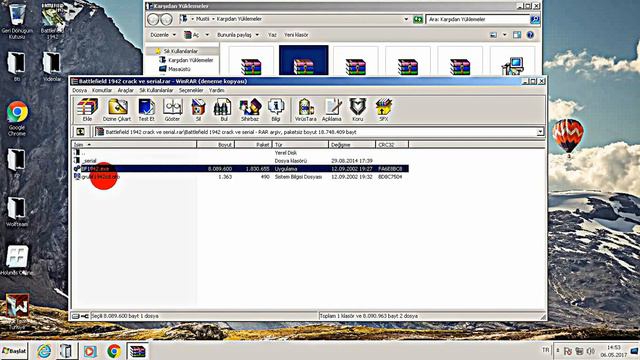Click Back arrow in Explorer window

click(x=153, y=19)
